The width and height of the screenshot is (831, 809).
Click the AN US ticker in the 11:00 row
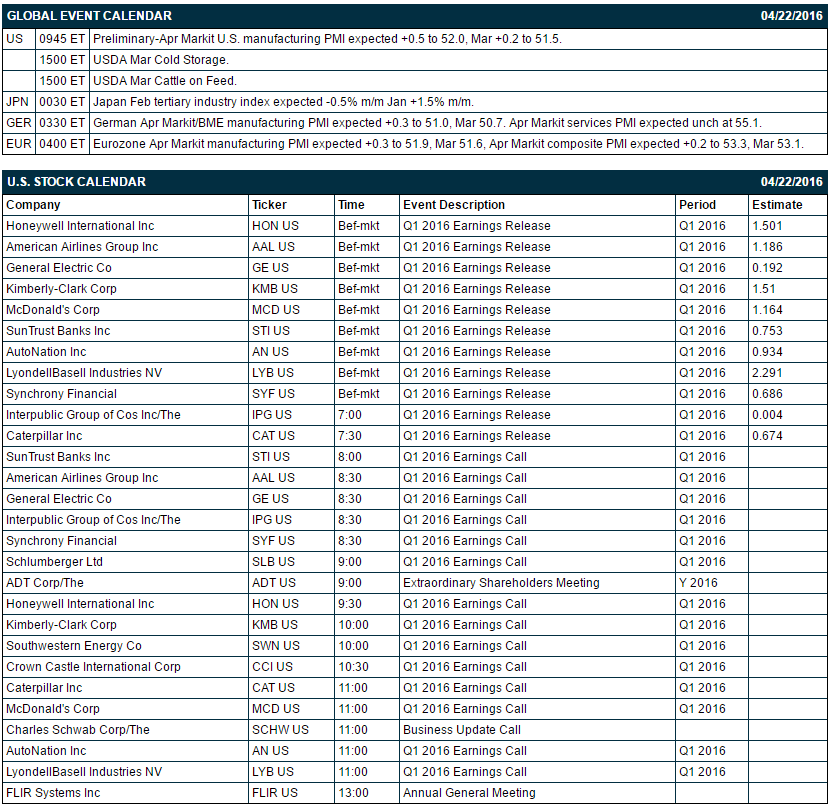[x=270, y=751]
